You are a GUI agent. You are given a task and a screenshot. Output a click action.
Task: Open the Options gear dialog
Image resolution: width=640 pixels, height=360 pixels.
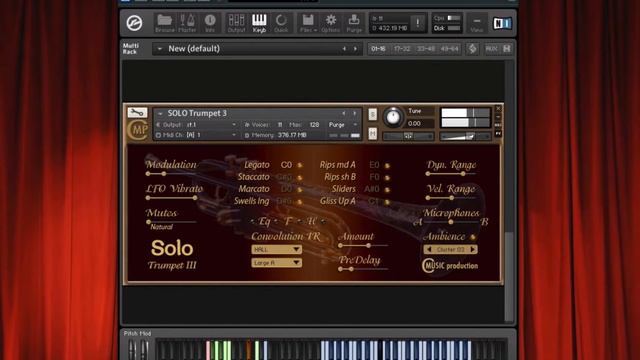(331, 23)
